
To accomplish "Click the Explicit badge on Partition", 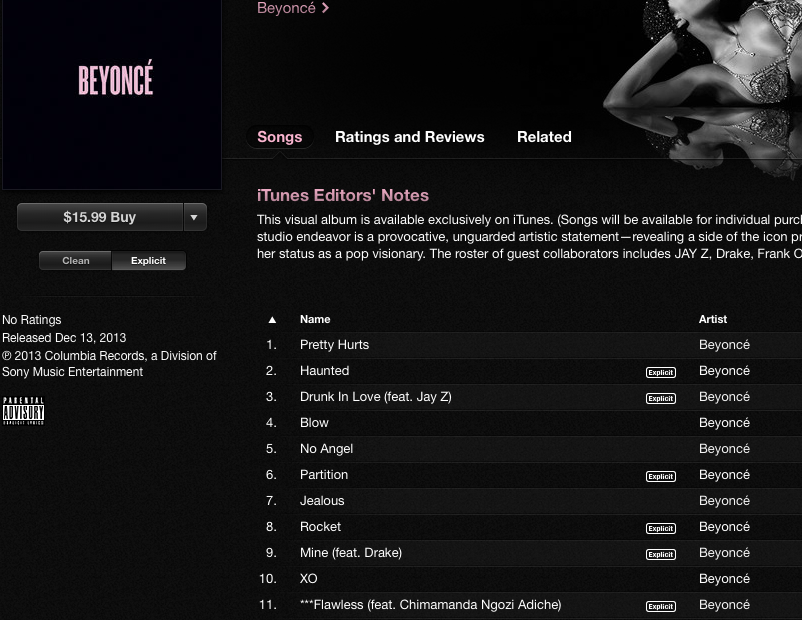I will (660, 476).
